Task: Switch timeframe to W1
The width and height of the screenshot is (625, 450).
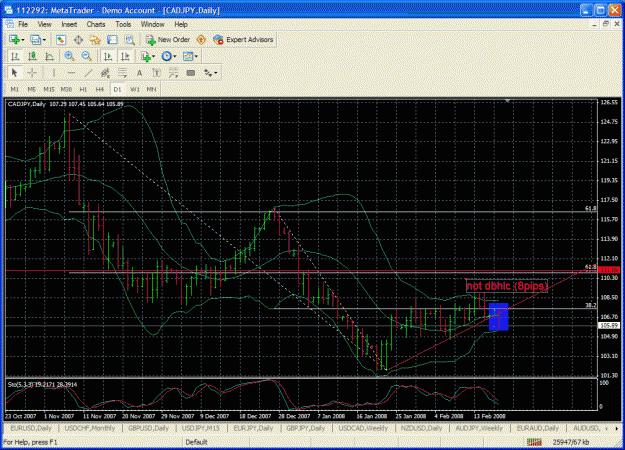Action: (135, 89)
